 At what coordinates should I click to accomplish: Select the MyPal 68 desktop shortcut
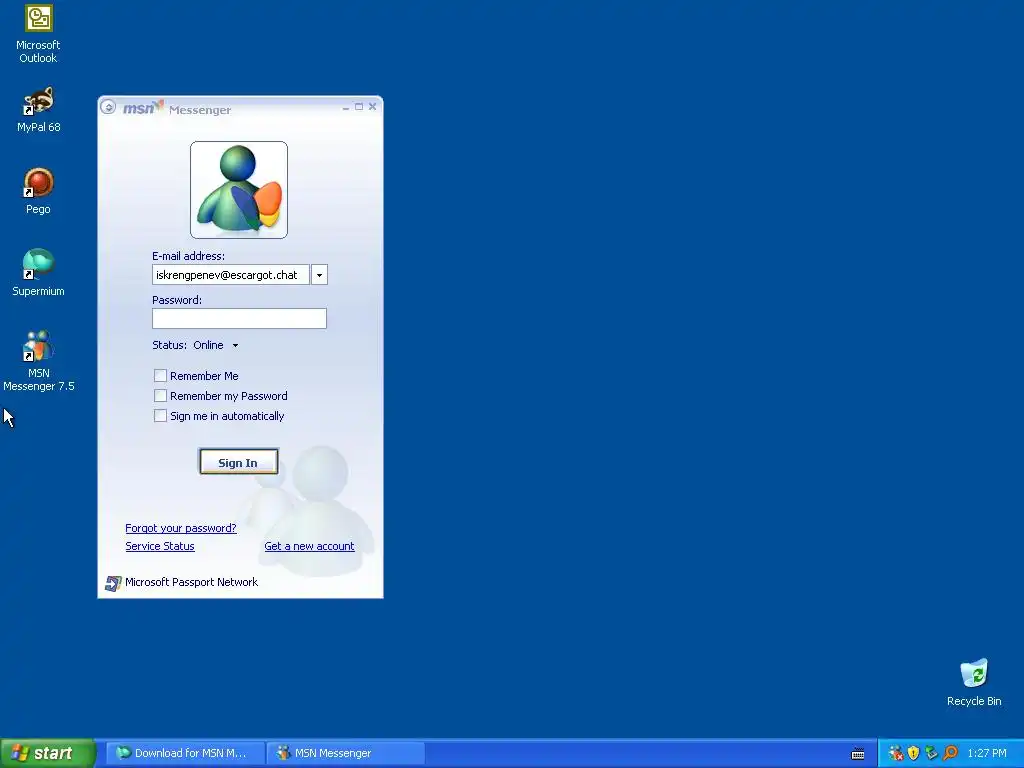[x=38, y=110]
